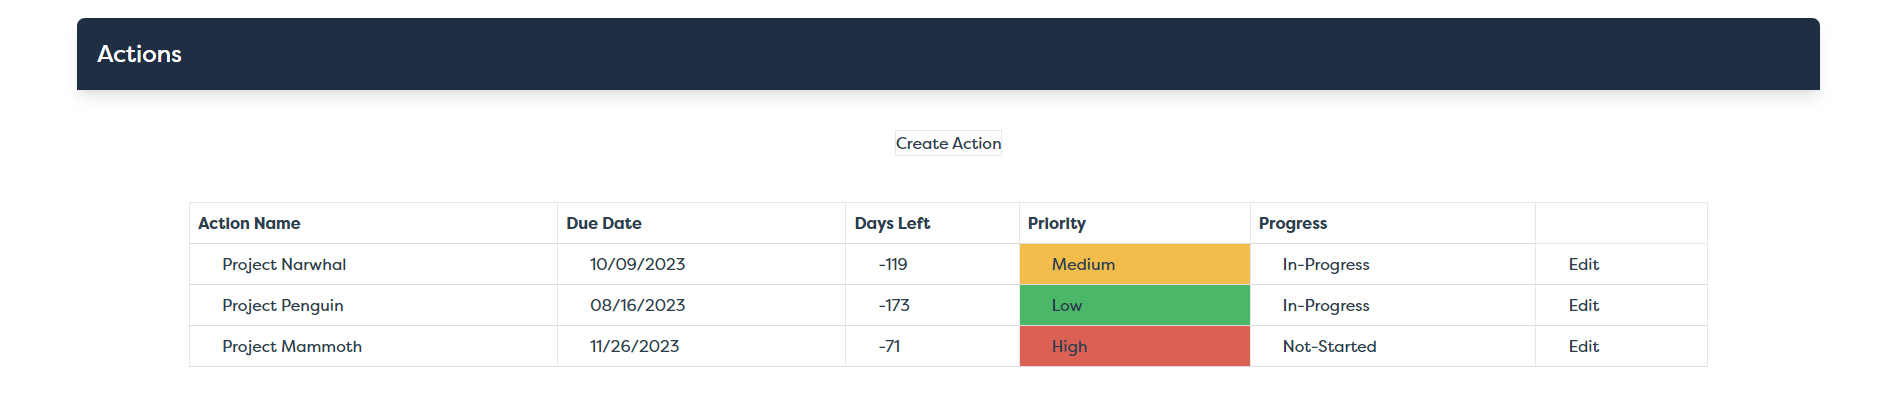Click the Priority column header
Image resolution: width=1900 pixels, height=399 pixels.
pos(1056,223)
